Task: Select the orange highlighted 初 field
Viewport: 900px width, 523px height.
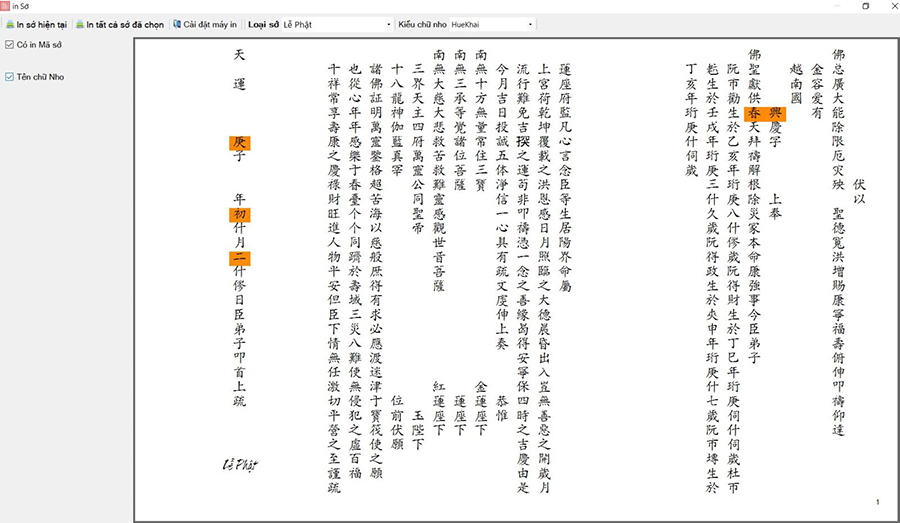Action: 239,215
